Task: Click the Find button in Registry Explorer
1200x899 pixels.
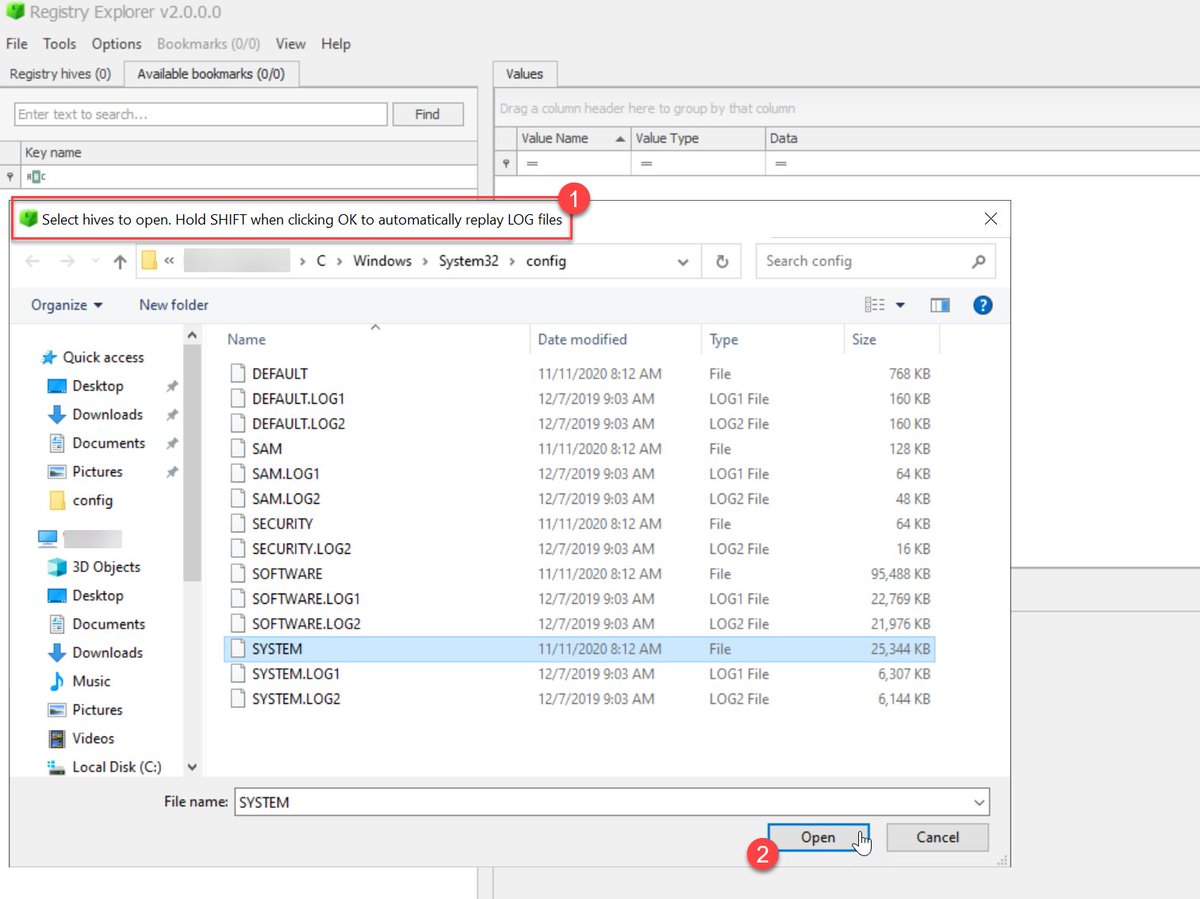Action: coord(427,114)
